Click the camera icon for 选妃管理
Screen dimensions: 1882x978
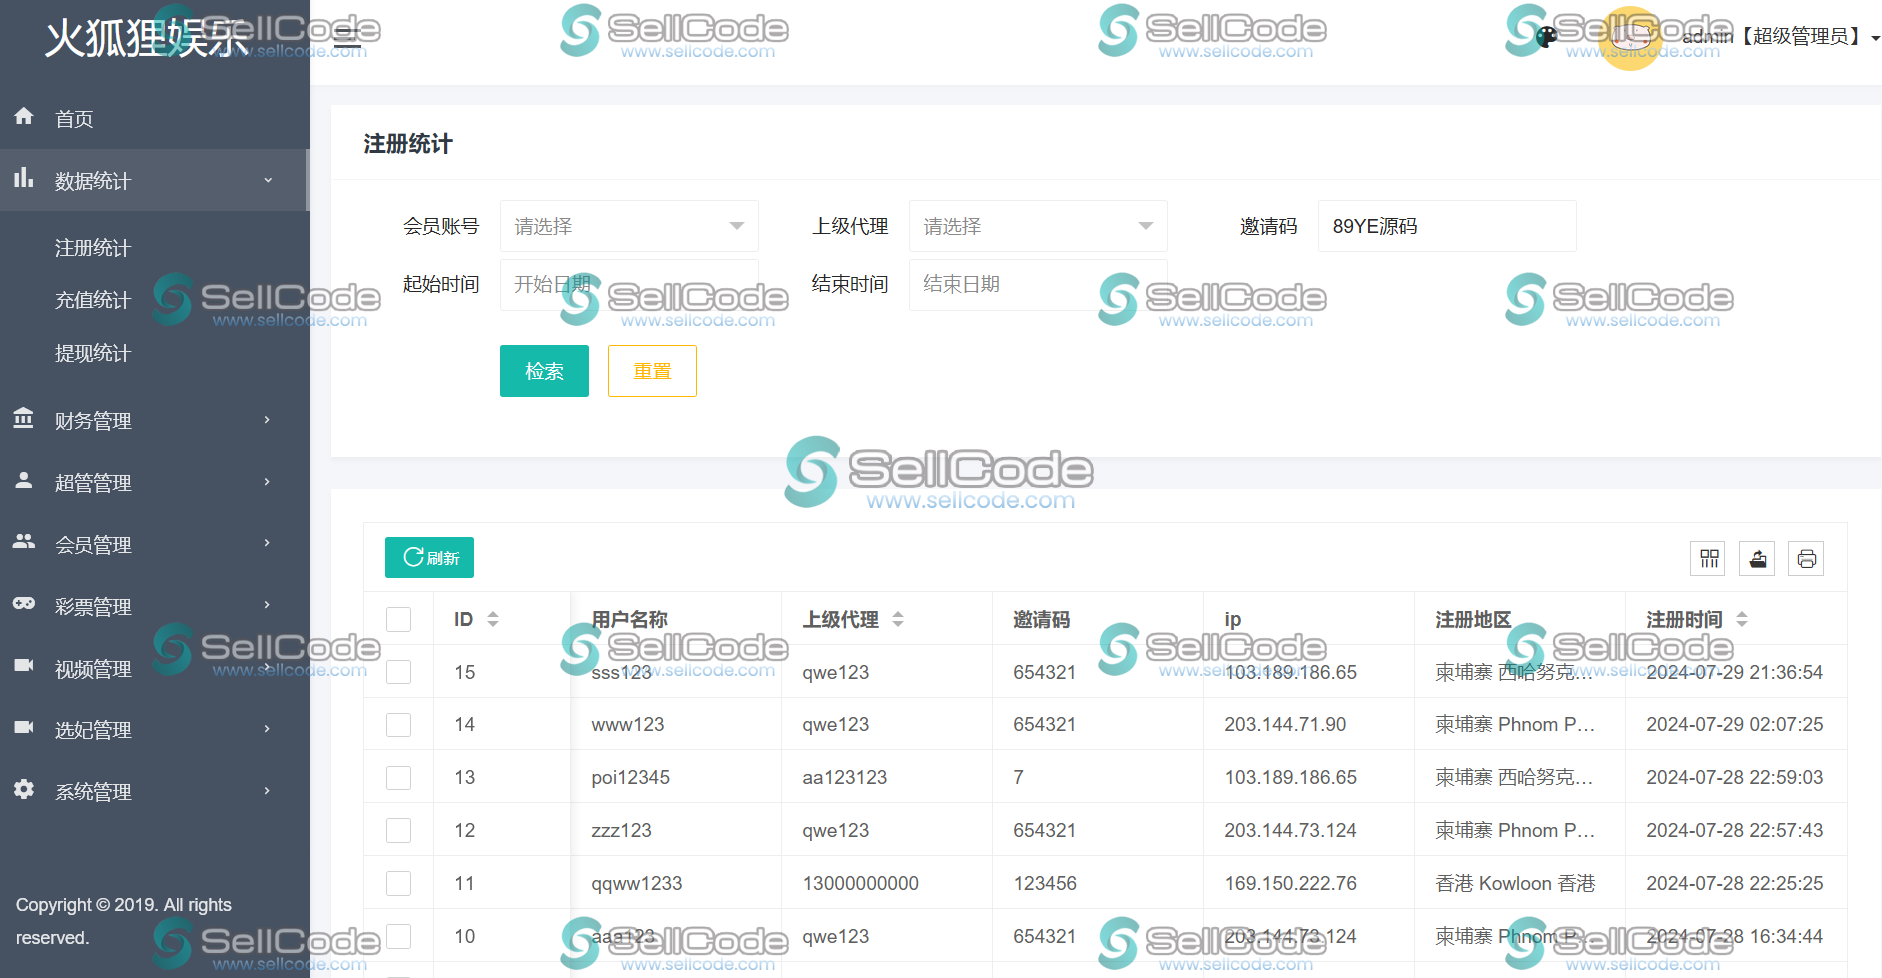[x=24, y=727]
